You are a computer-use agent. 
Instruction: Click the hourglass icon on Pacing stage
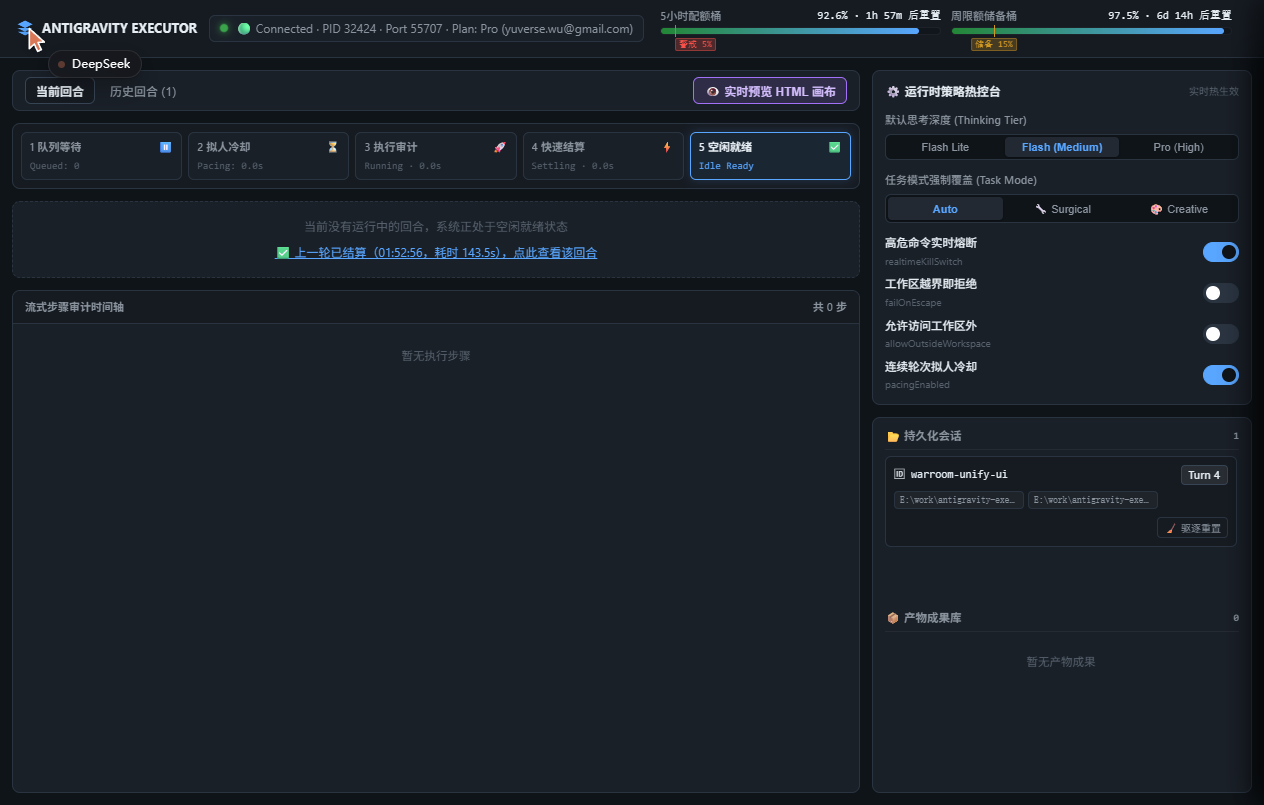tap(333, 147)
